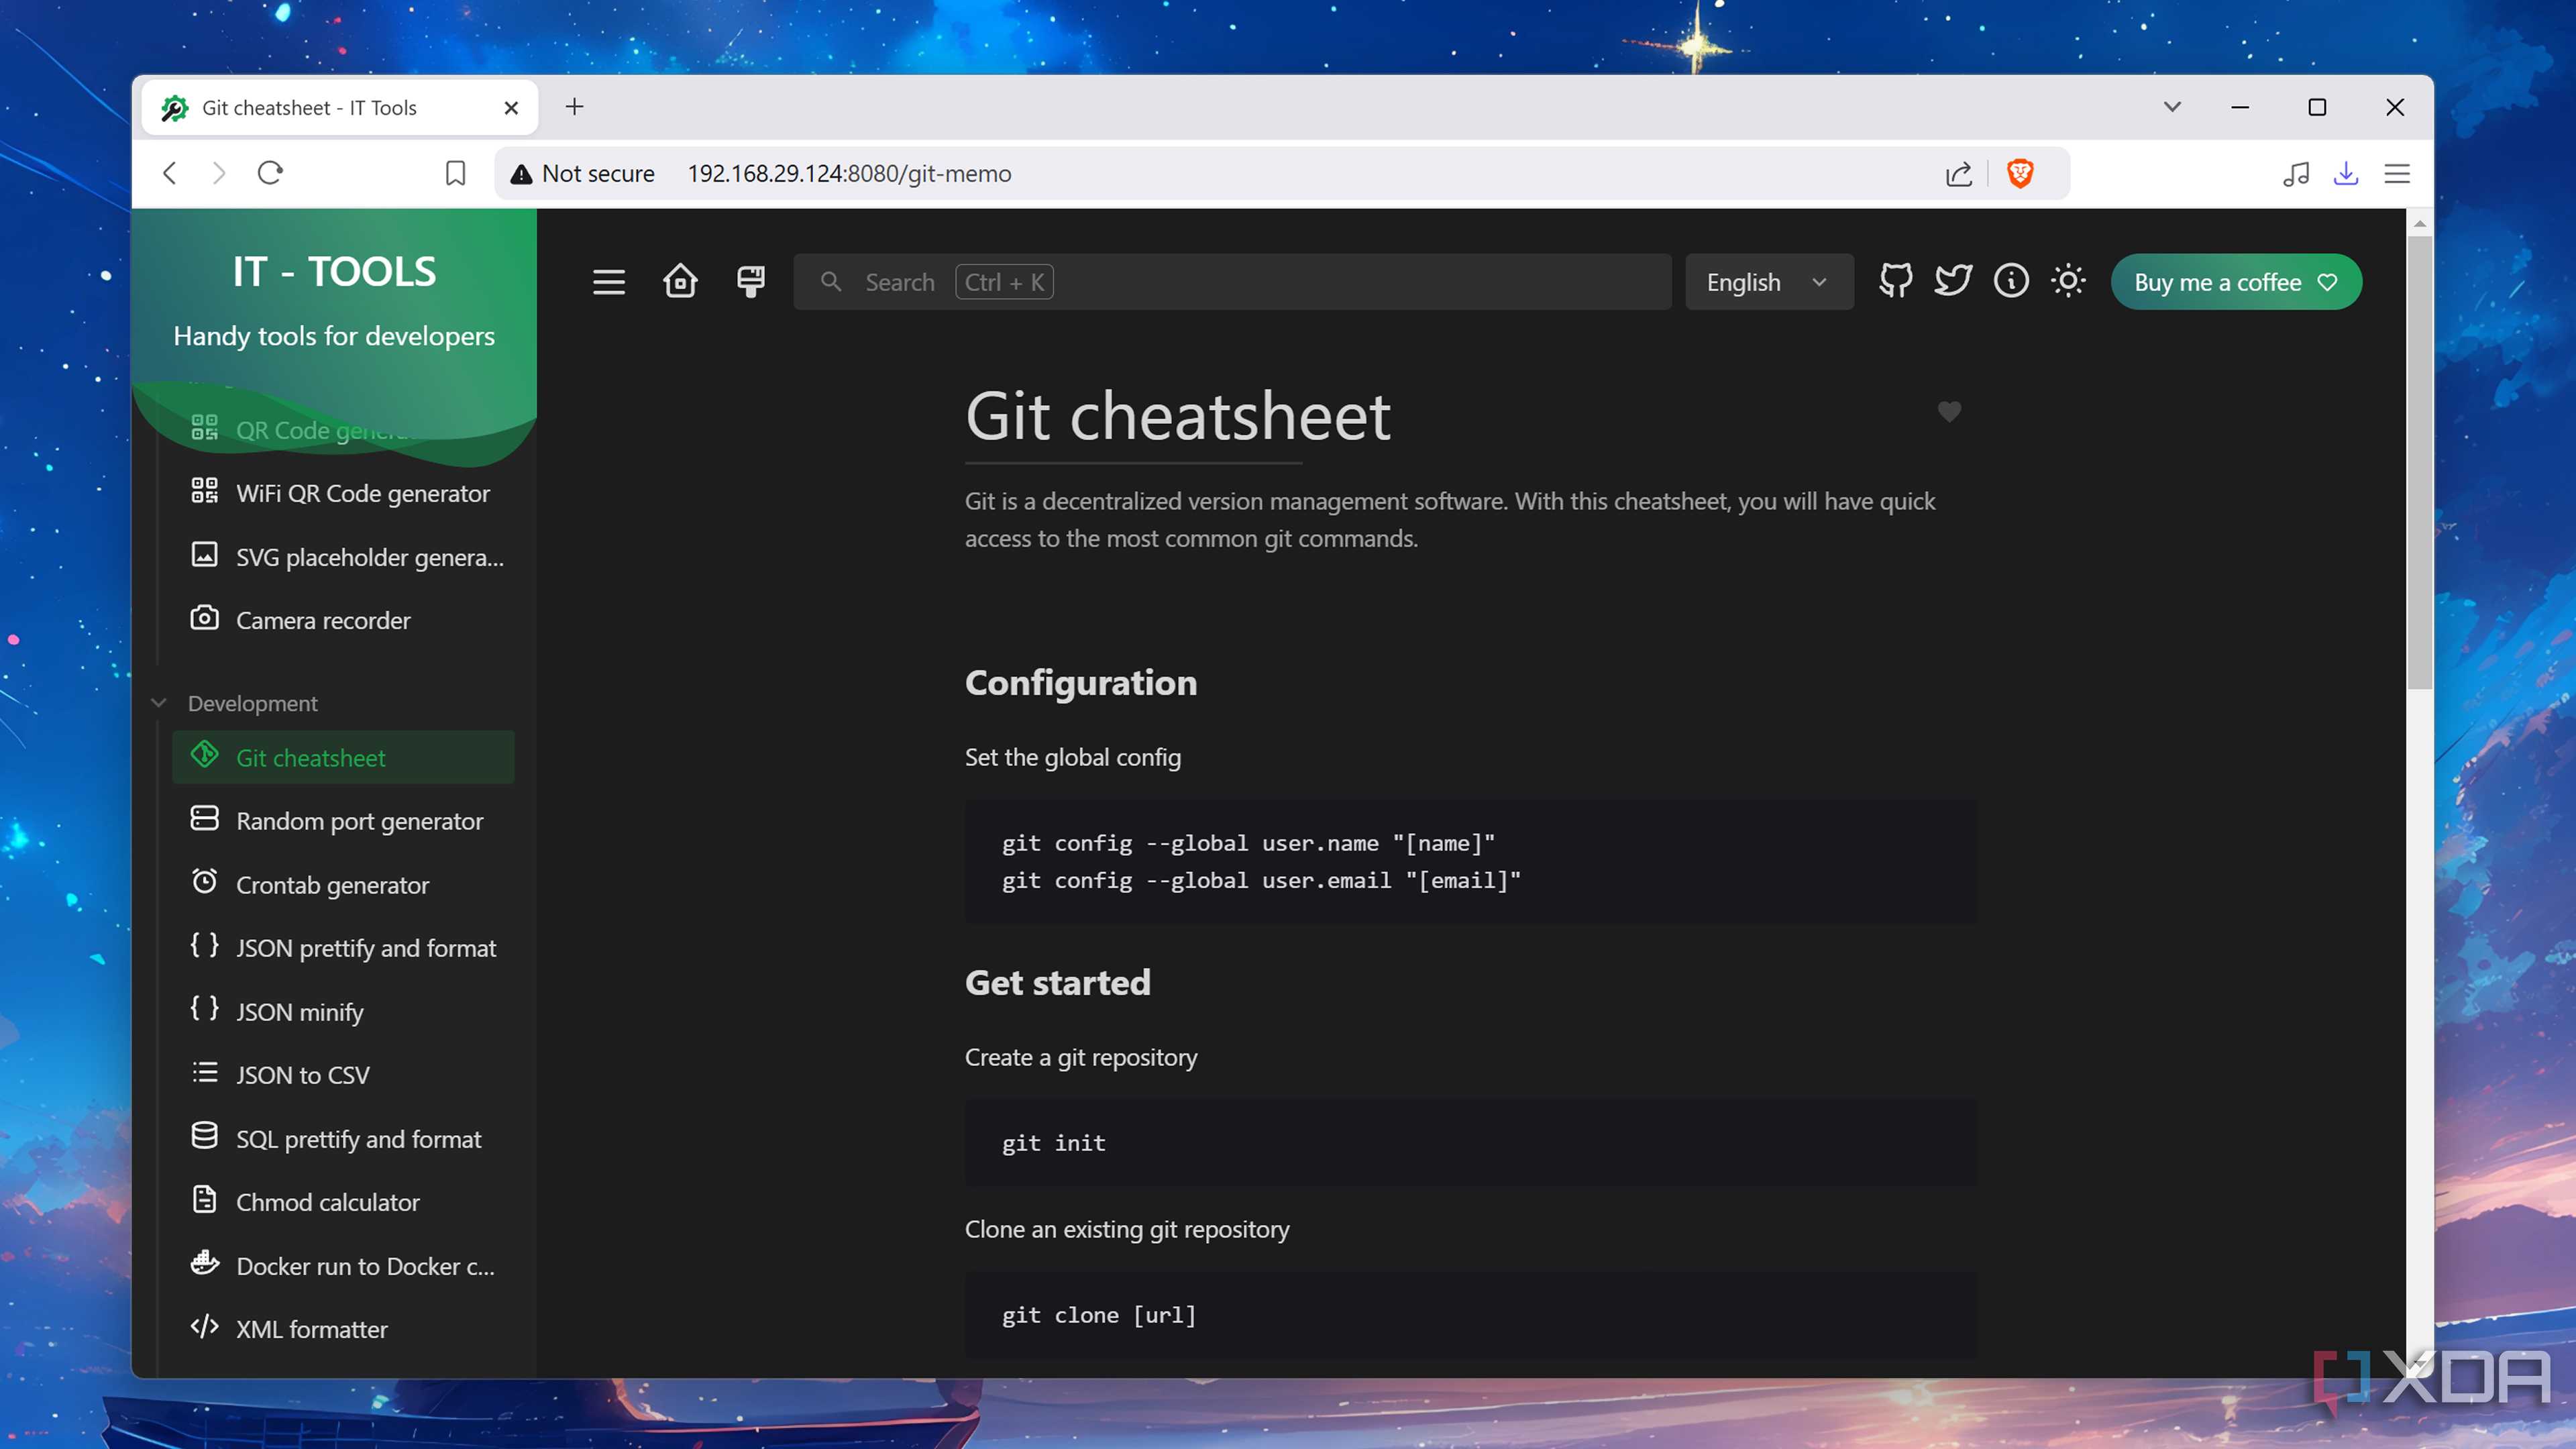Toggle the sidebar menu hamburger icon

pyautogui.click(x=608, y=282)
